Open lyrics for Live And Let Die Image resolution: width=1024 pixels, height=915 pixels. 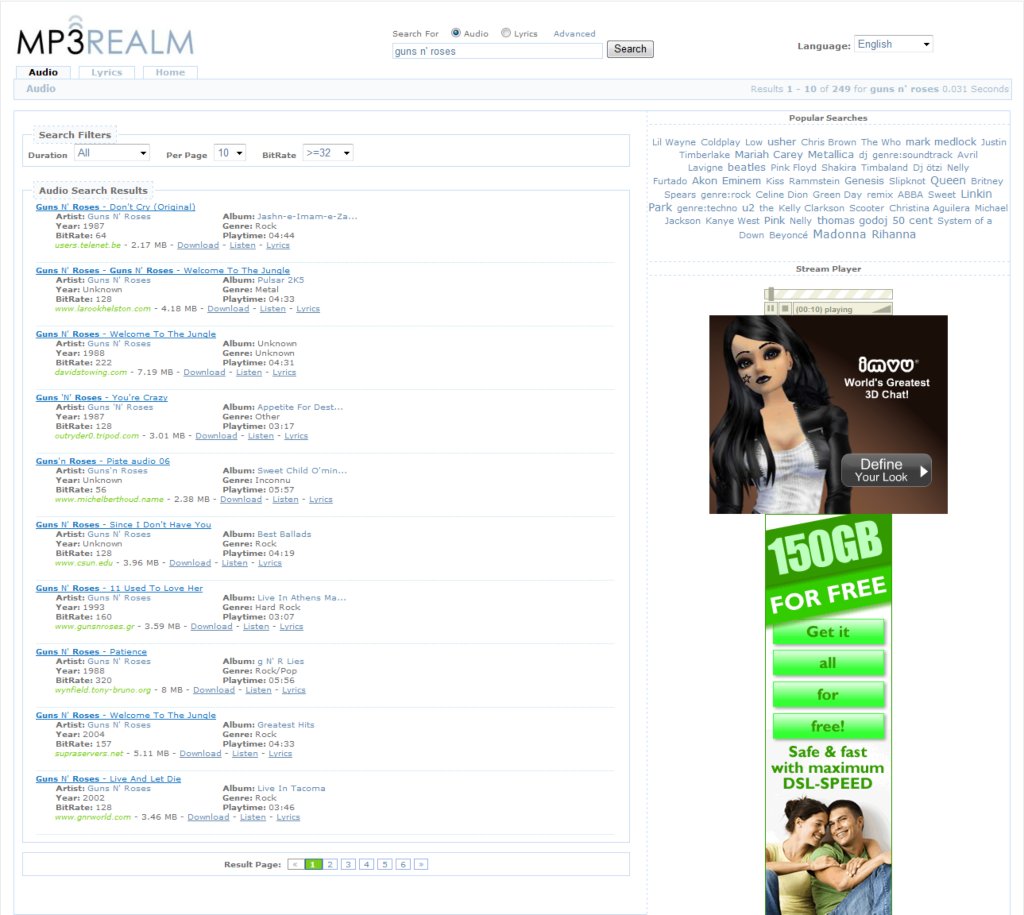288,818
